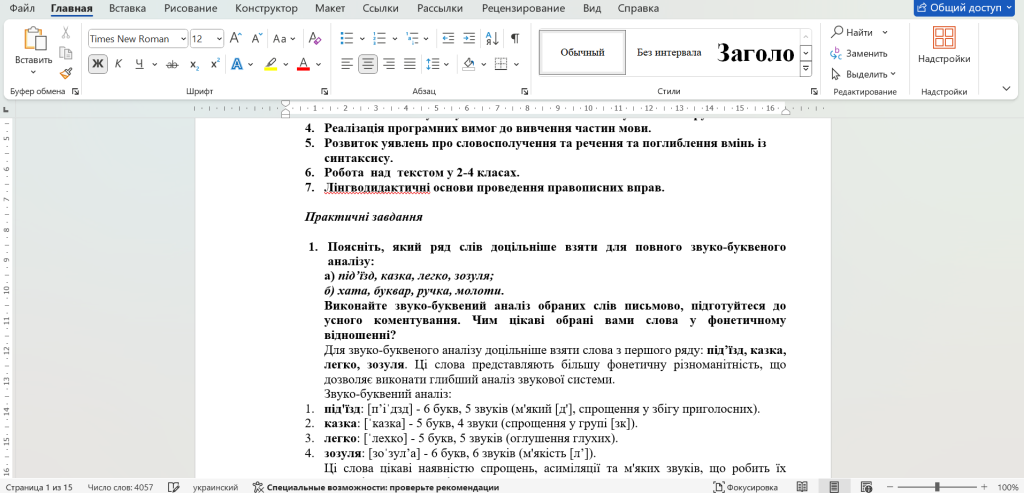The image size is (1024, 493).
Task: Clear all formatting eraser icon
Action: click(315, 39)
